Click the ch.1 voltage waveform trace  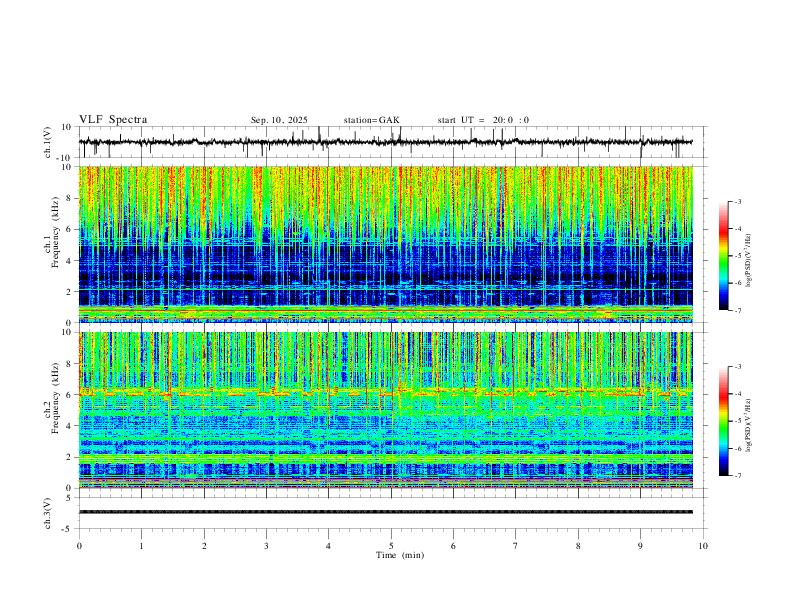tap(386, 142)
